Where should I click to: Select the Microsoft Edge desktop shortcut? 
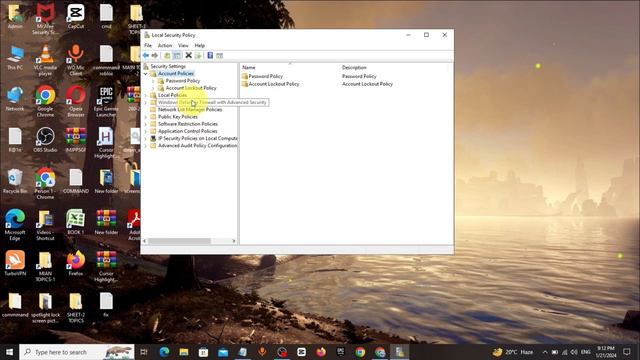coord(15,225)
